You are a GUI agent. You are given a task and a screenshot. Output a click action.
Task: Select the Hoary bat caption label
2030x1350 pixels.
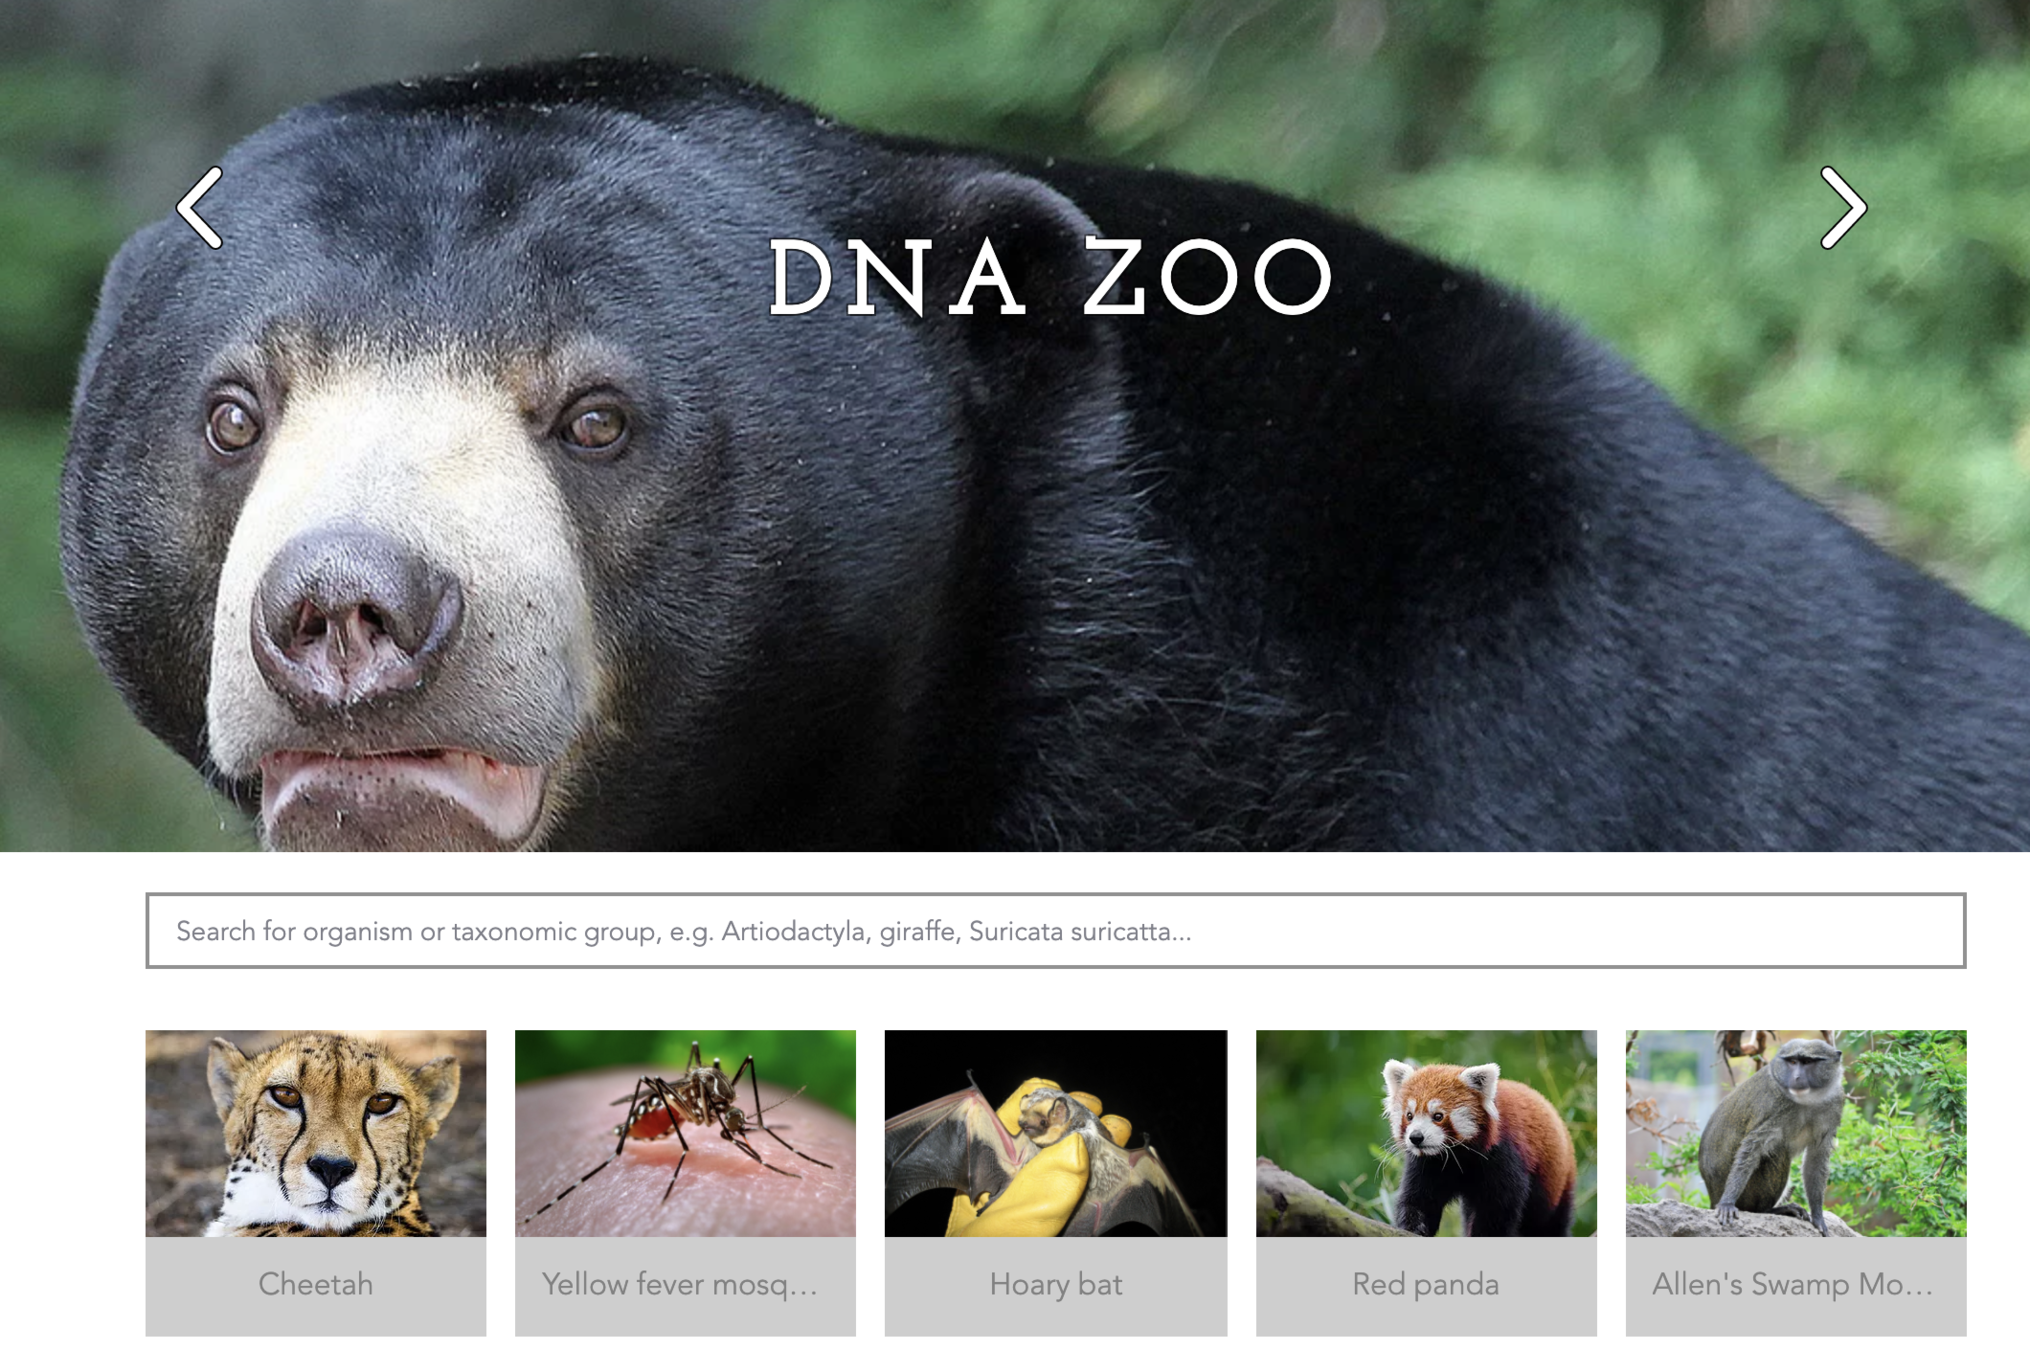[x=1055, y=1285]
